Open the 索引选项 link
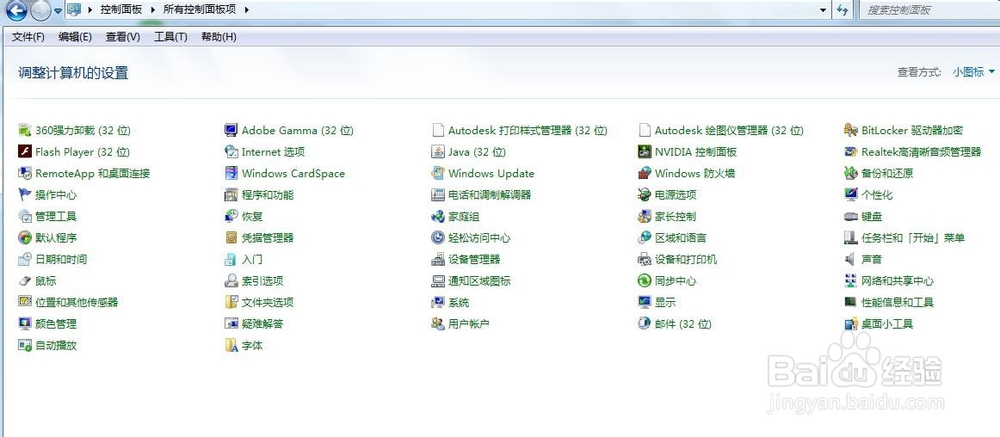 262,281
